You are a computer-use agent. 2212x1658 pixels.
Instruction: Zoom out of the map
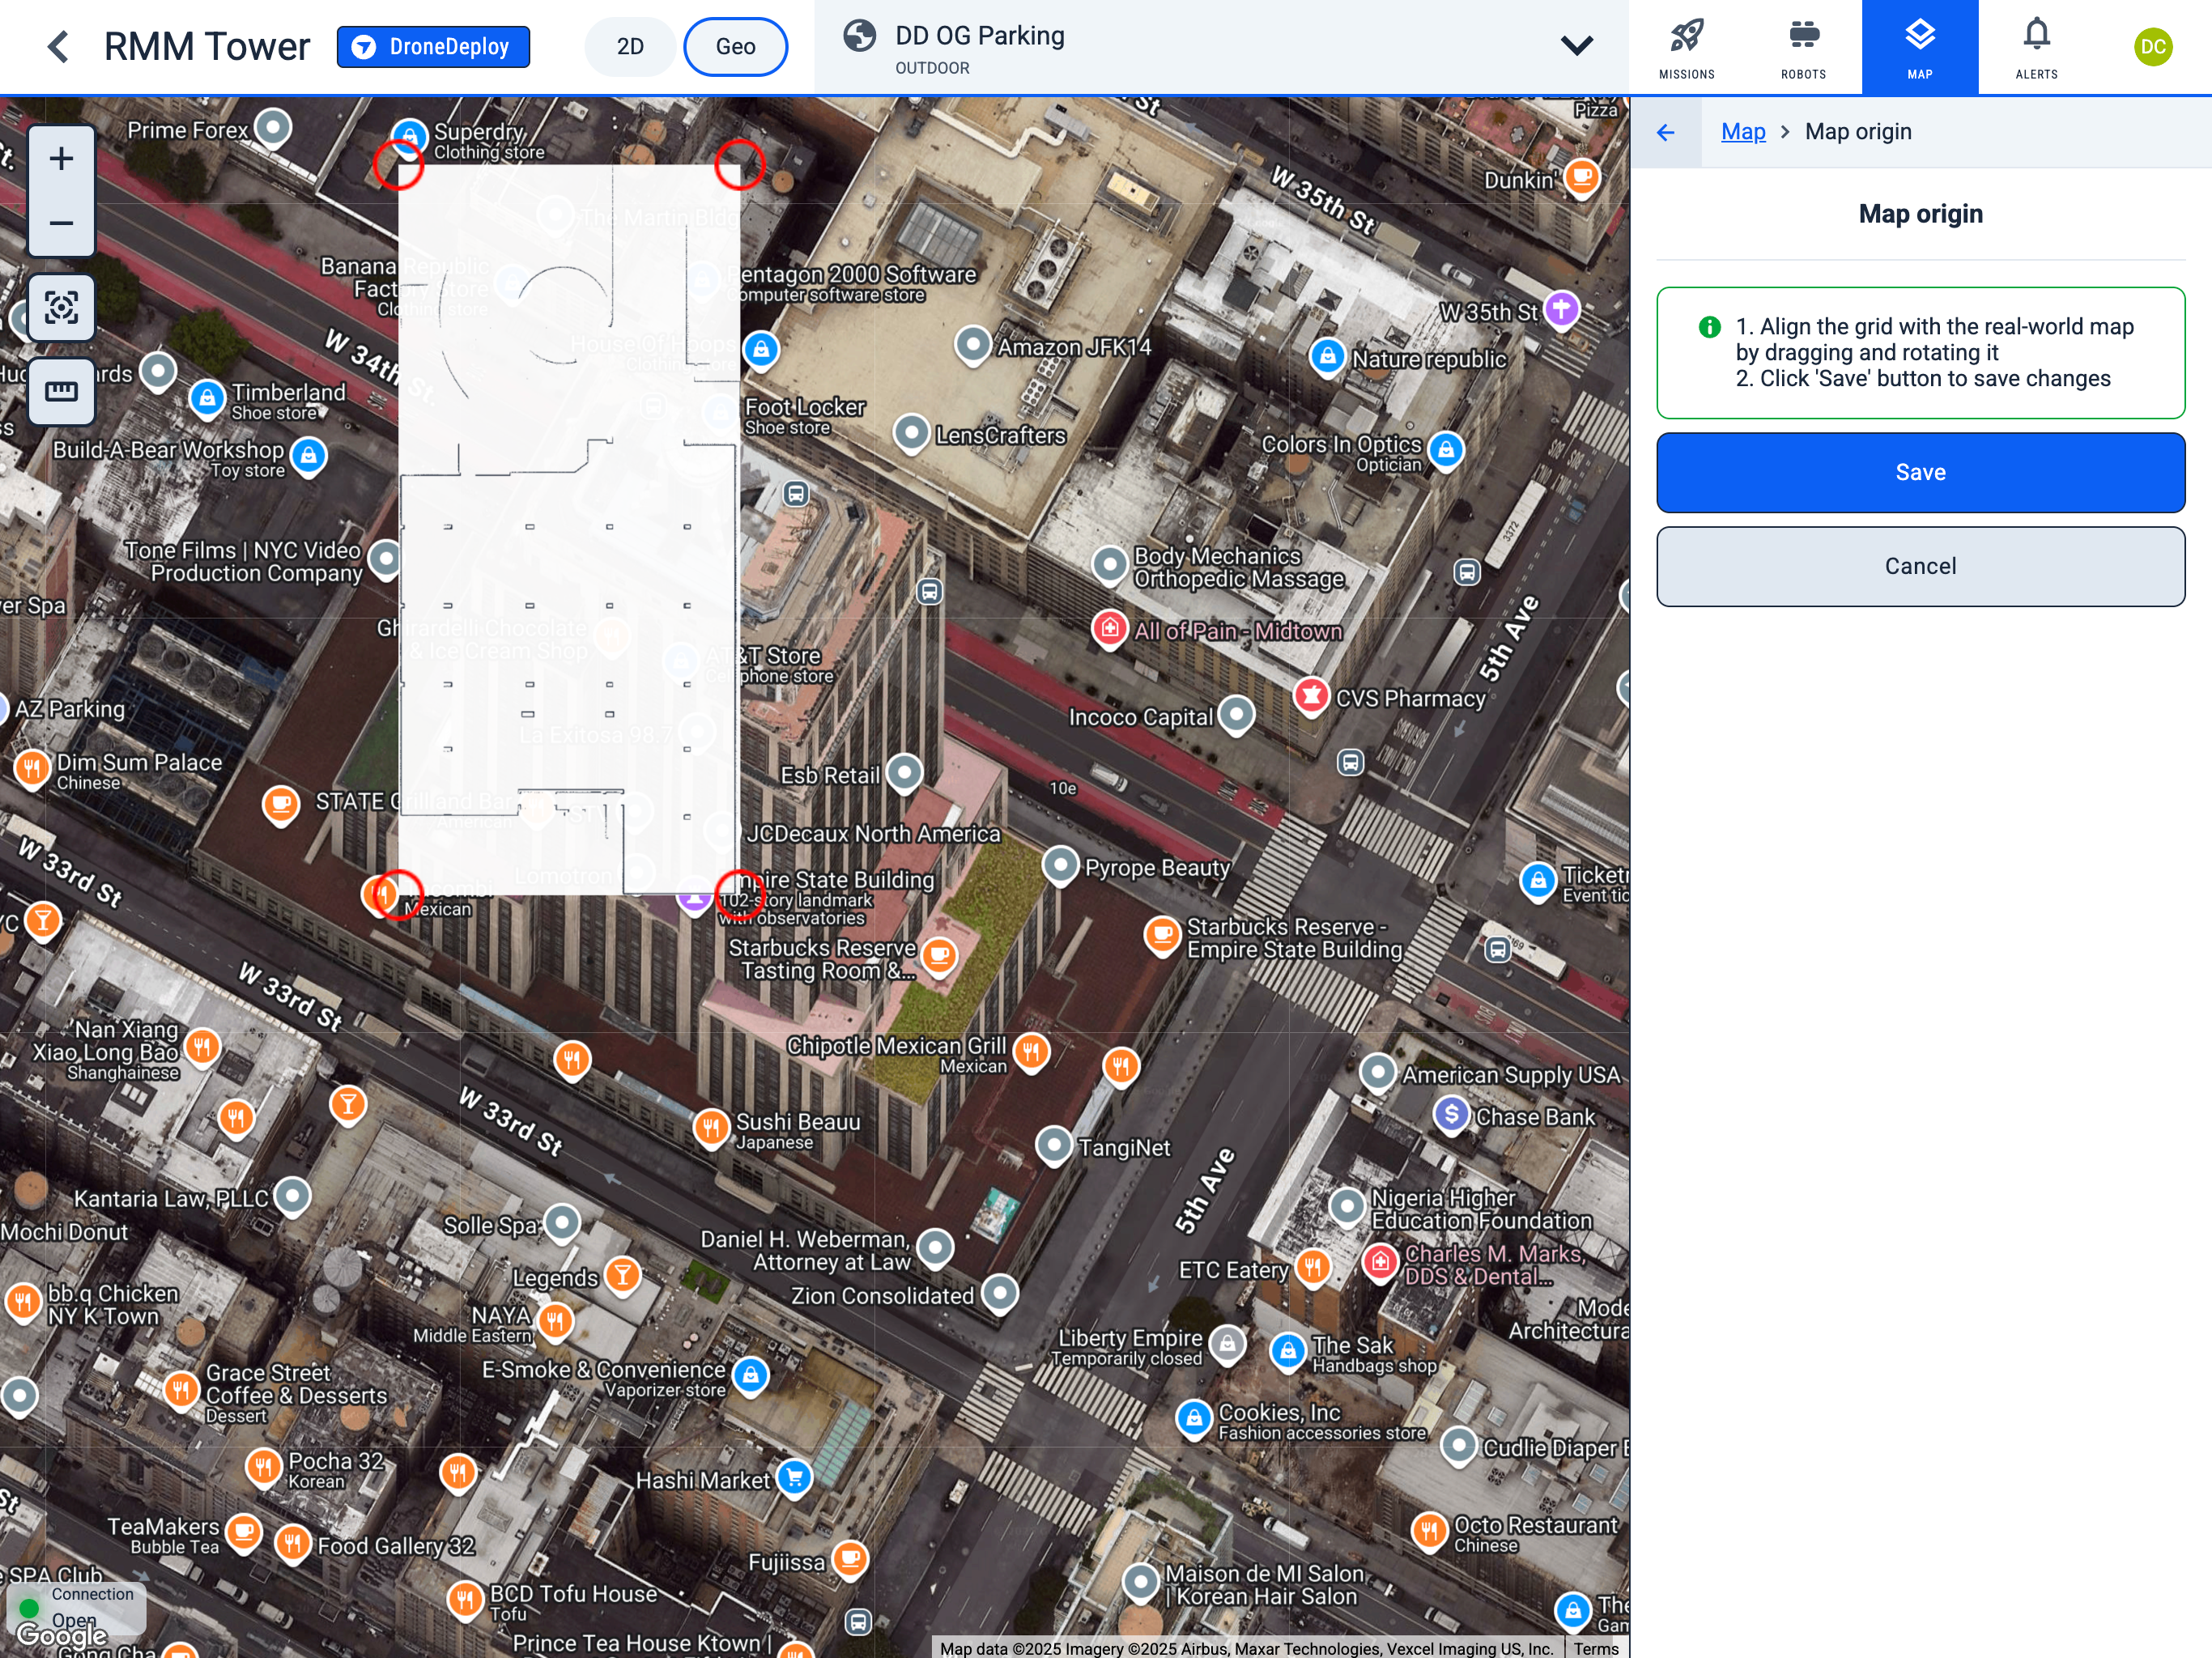tap(62, 222)
